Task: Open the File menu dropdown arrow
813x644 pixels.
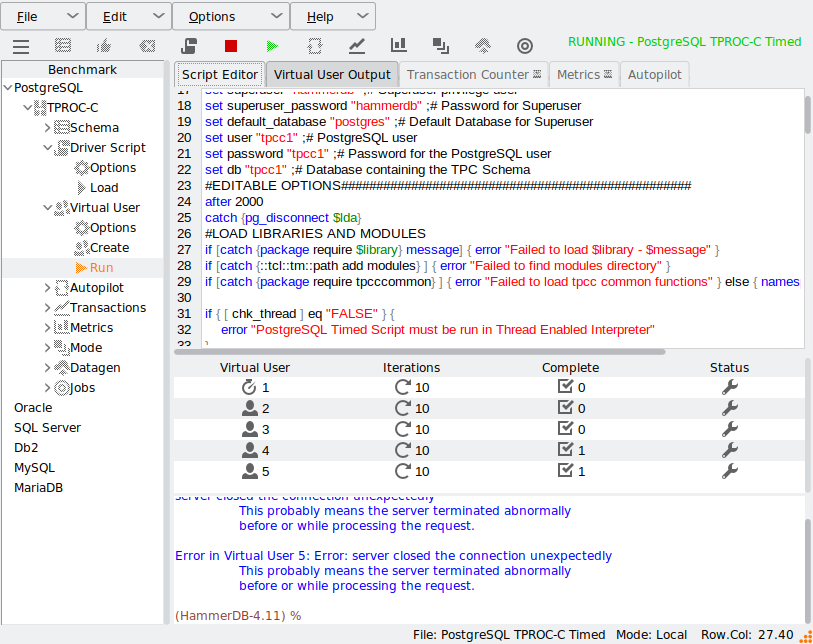Action: (73, 16)
